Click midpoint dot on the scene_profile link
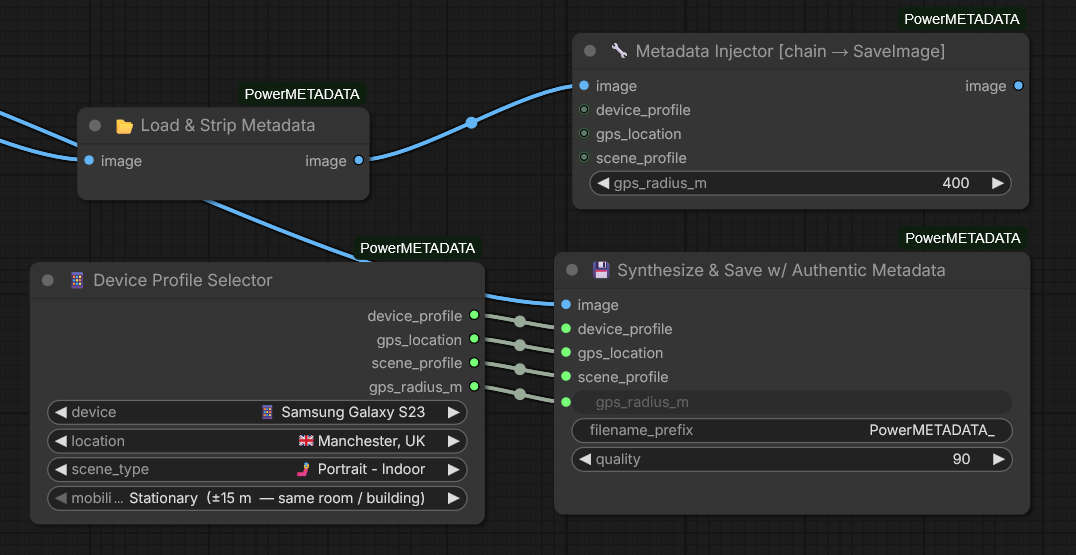 (x=520, y=369)
